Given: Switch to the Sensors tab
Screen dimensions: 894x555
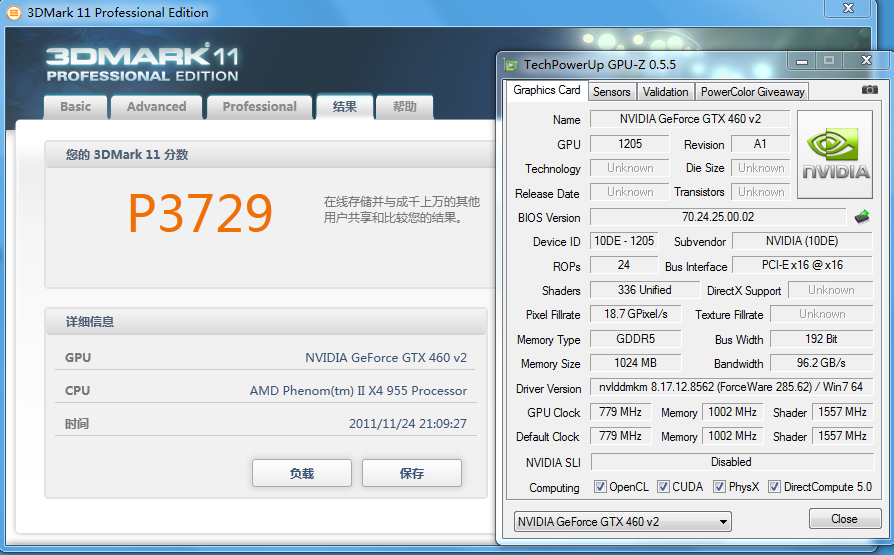Looking at the screenshot, I should pos(611,91).
